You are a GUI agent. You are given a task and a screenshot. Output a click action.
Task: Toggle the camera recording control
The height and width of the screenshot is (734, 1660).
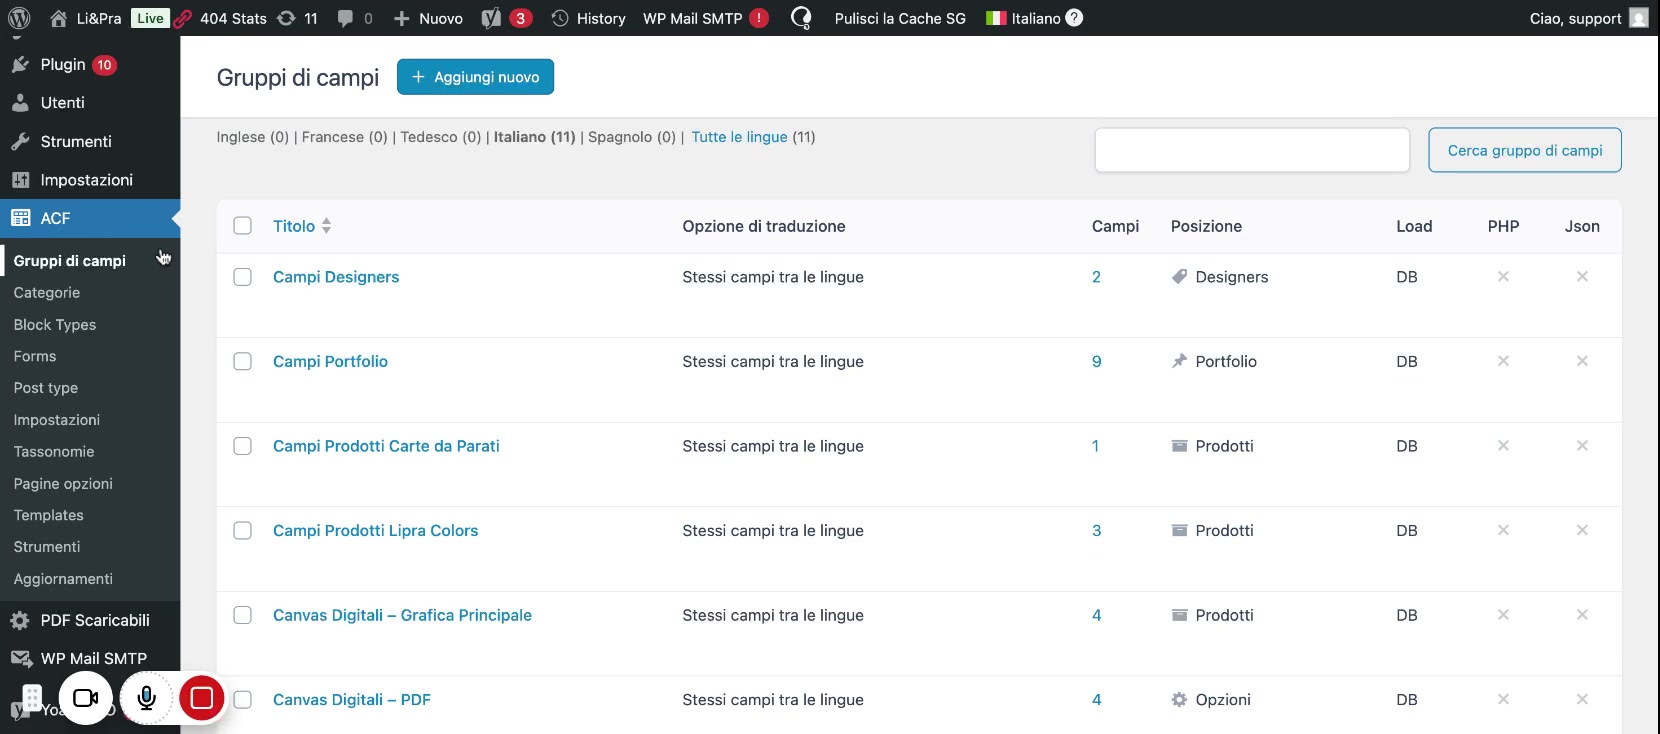tap(86, 698)
